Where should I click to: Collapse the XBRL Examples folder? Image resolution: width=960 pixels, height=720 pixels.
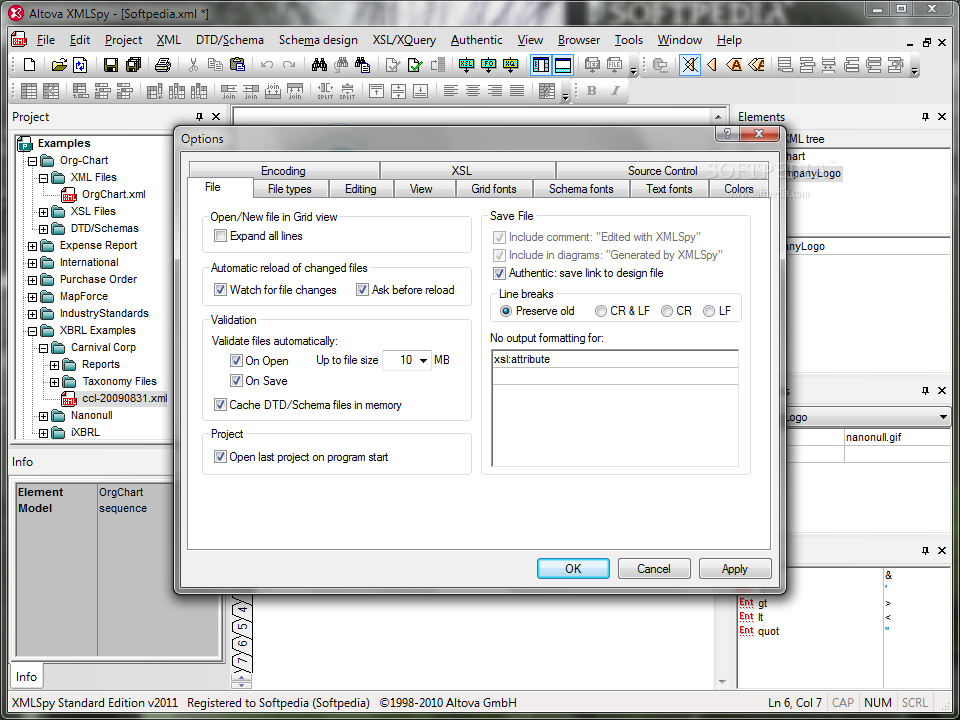pyautogui.click(x=32, y=331)
